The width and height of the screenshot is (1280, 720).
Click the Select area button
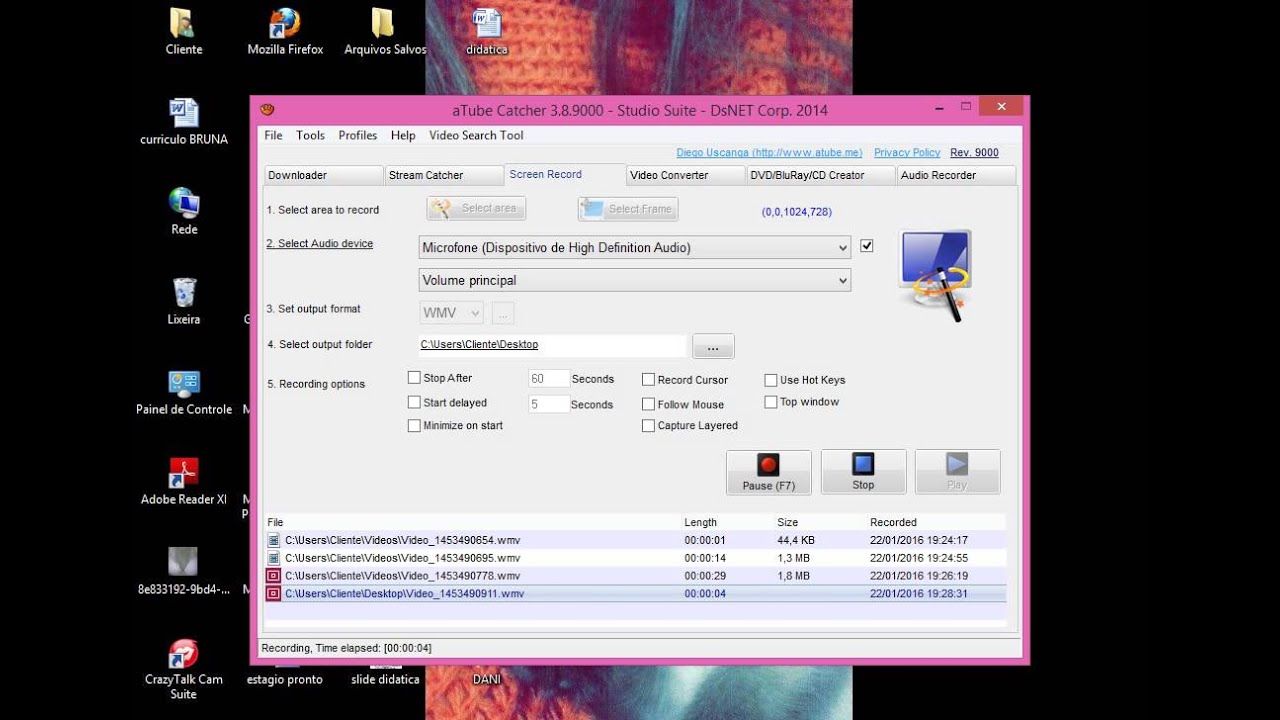(476, 208)
